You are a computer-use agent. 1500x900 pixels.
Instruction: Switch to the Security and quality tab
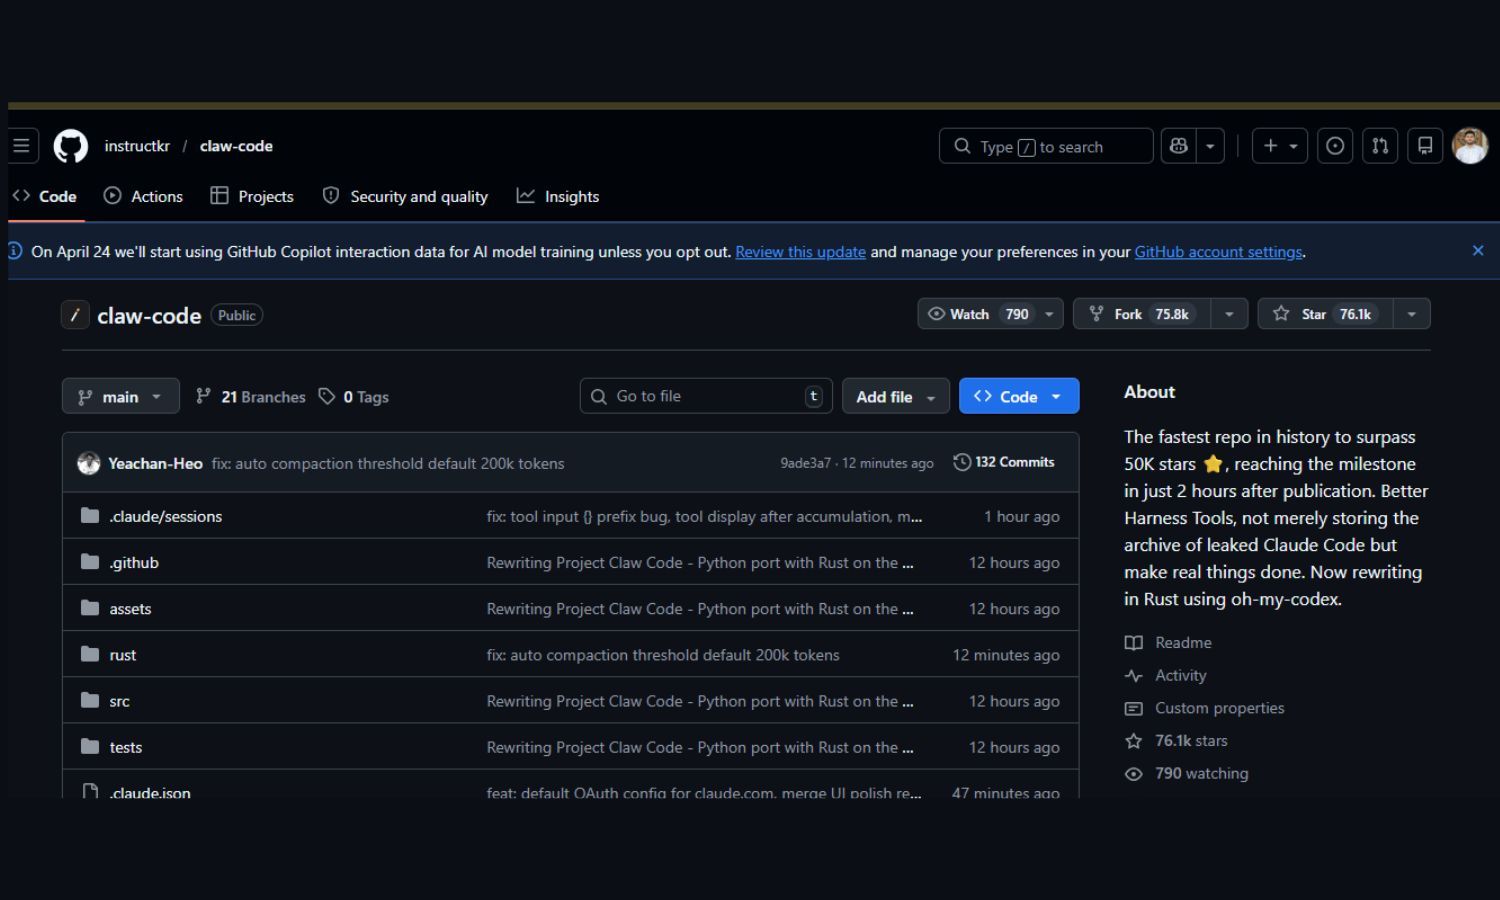[405, 196]
